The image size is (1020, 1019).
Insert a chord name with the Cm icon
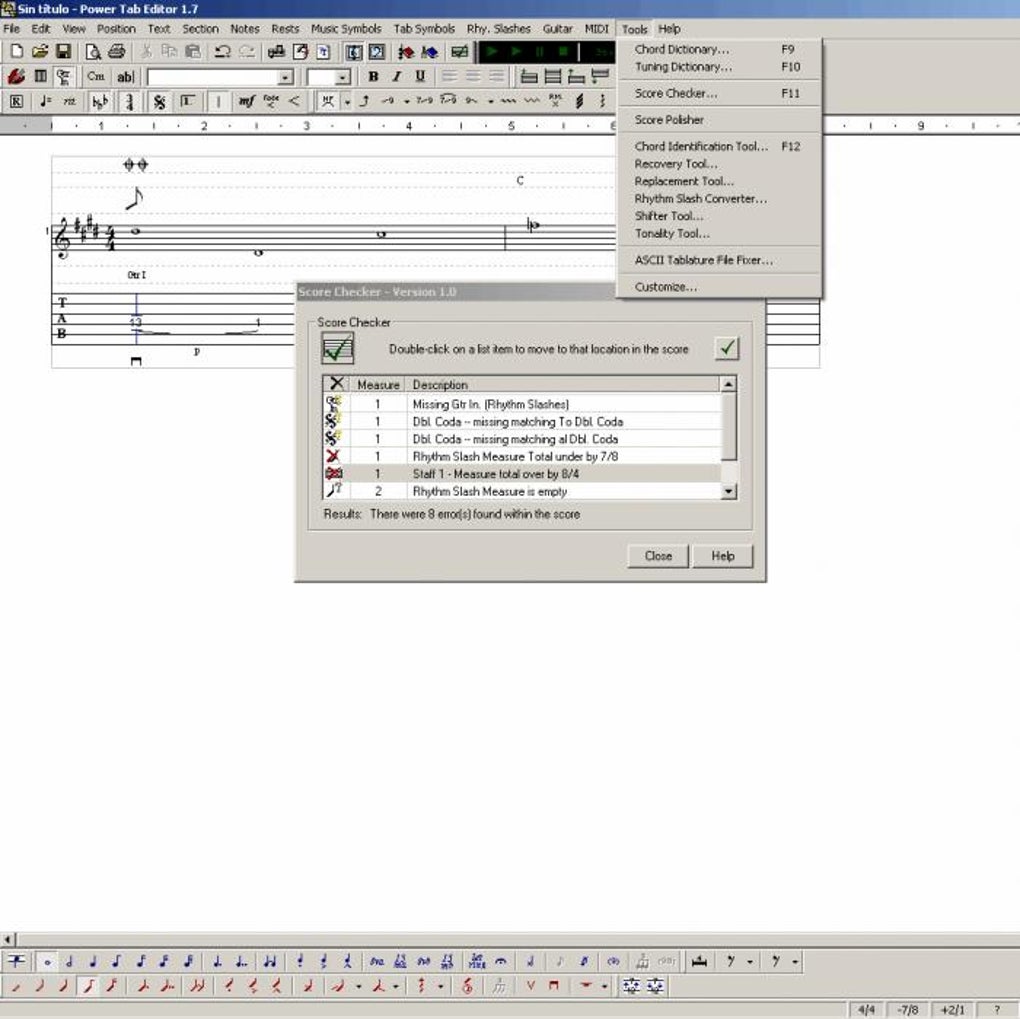point(96,77)
